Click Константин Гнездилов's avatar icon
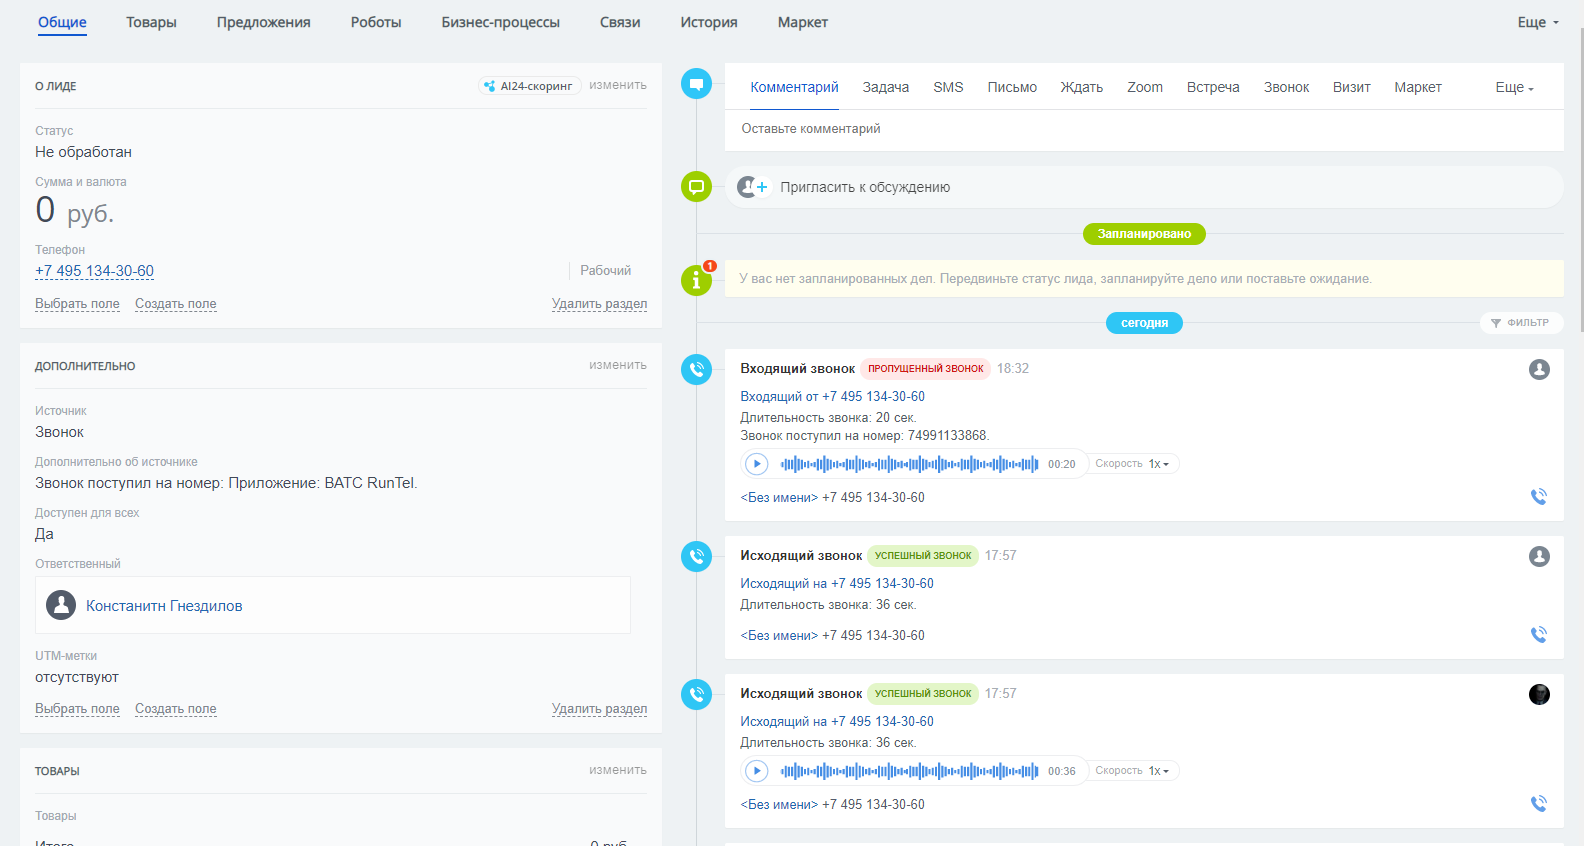 pyautogui.click(x=61, y=605)
